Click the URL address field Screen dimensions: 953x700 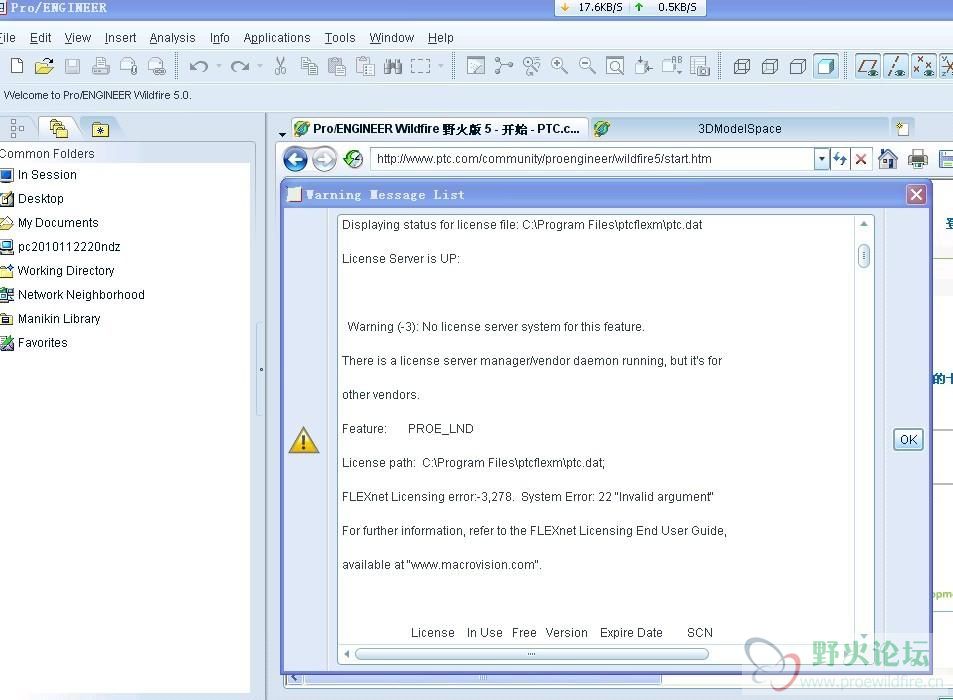593,159
